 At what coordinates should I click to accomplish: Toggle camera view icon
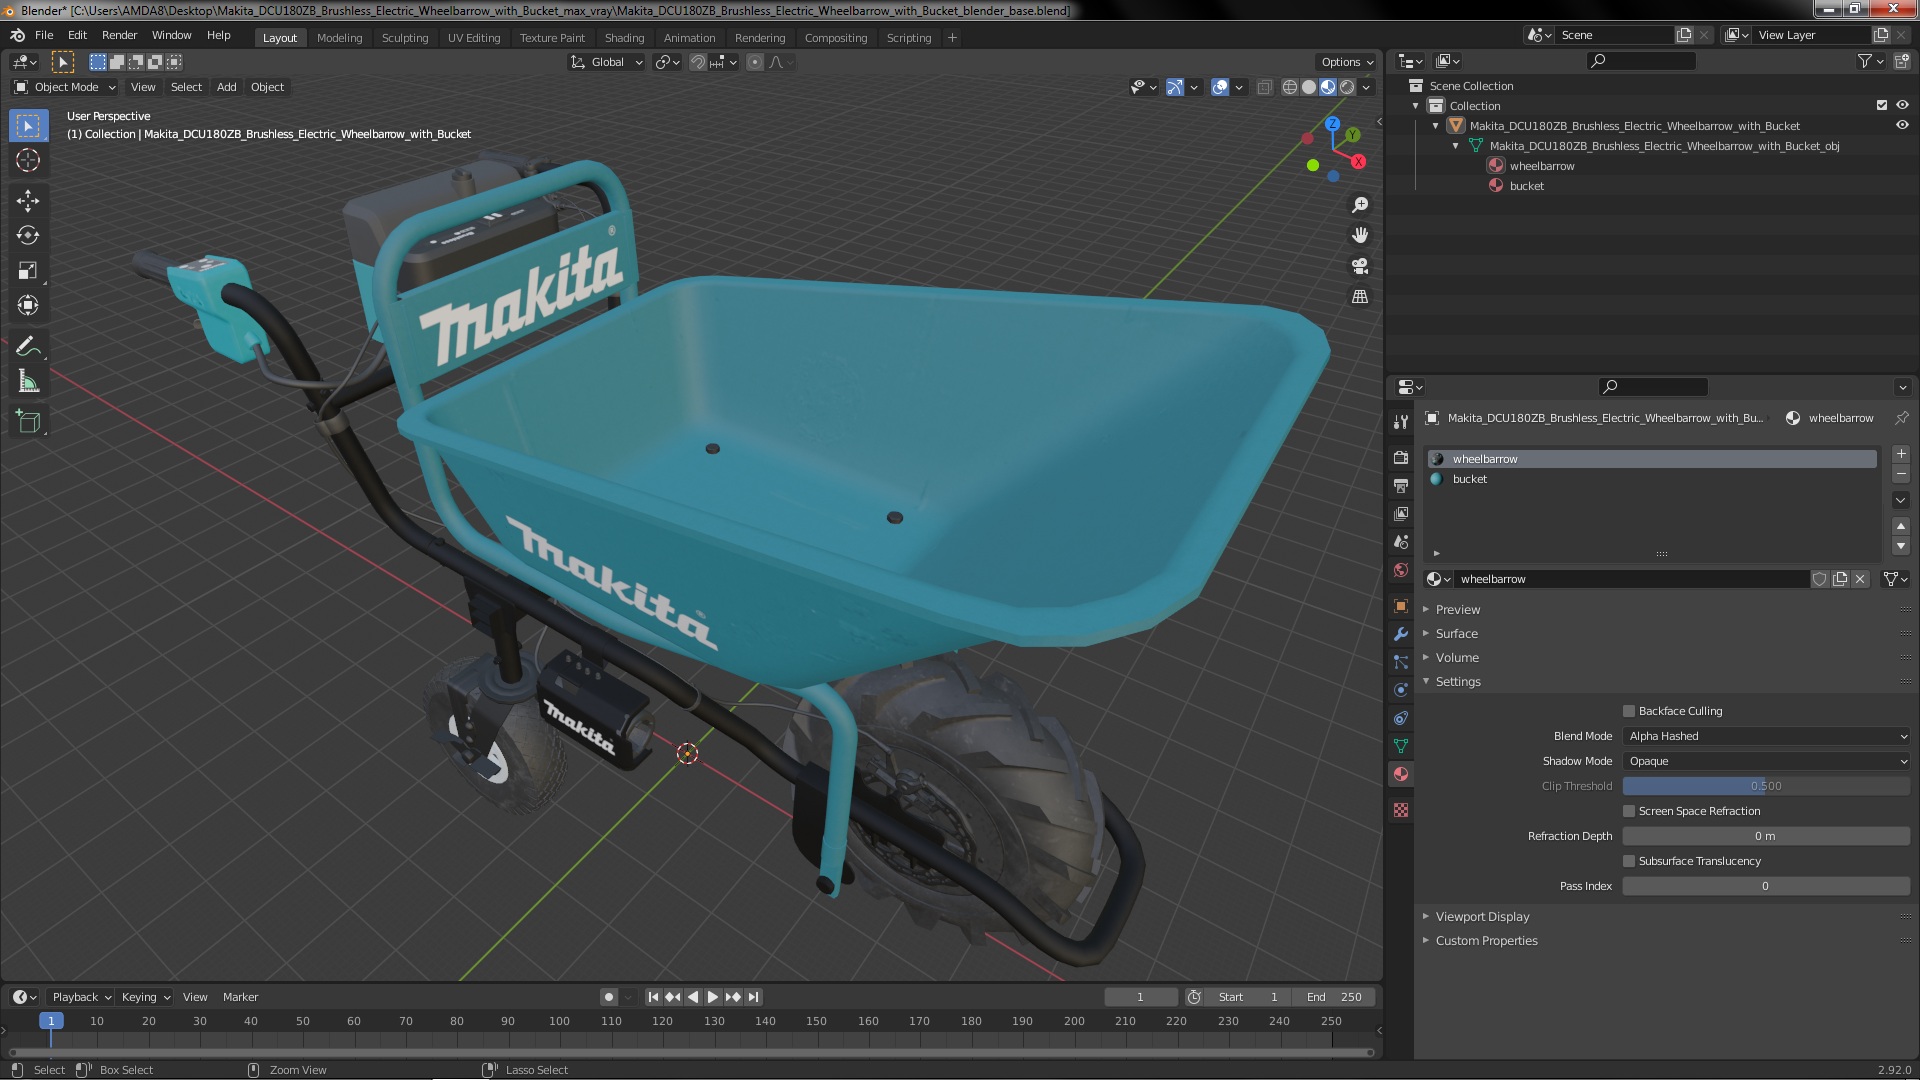coord(1360,266)
